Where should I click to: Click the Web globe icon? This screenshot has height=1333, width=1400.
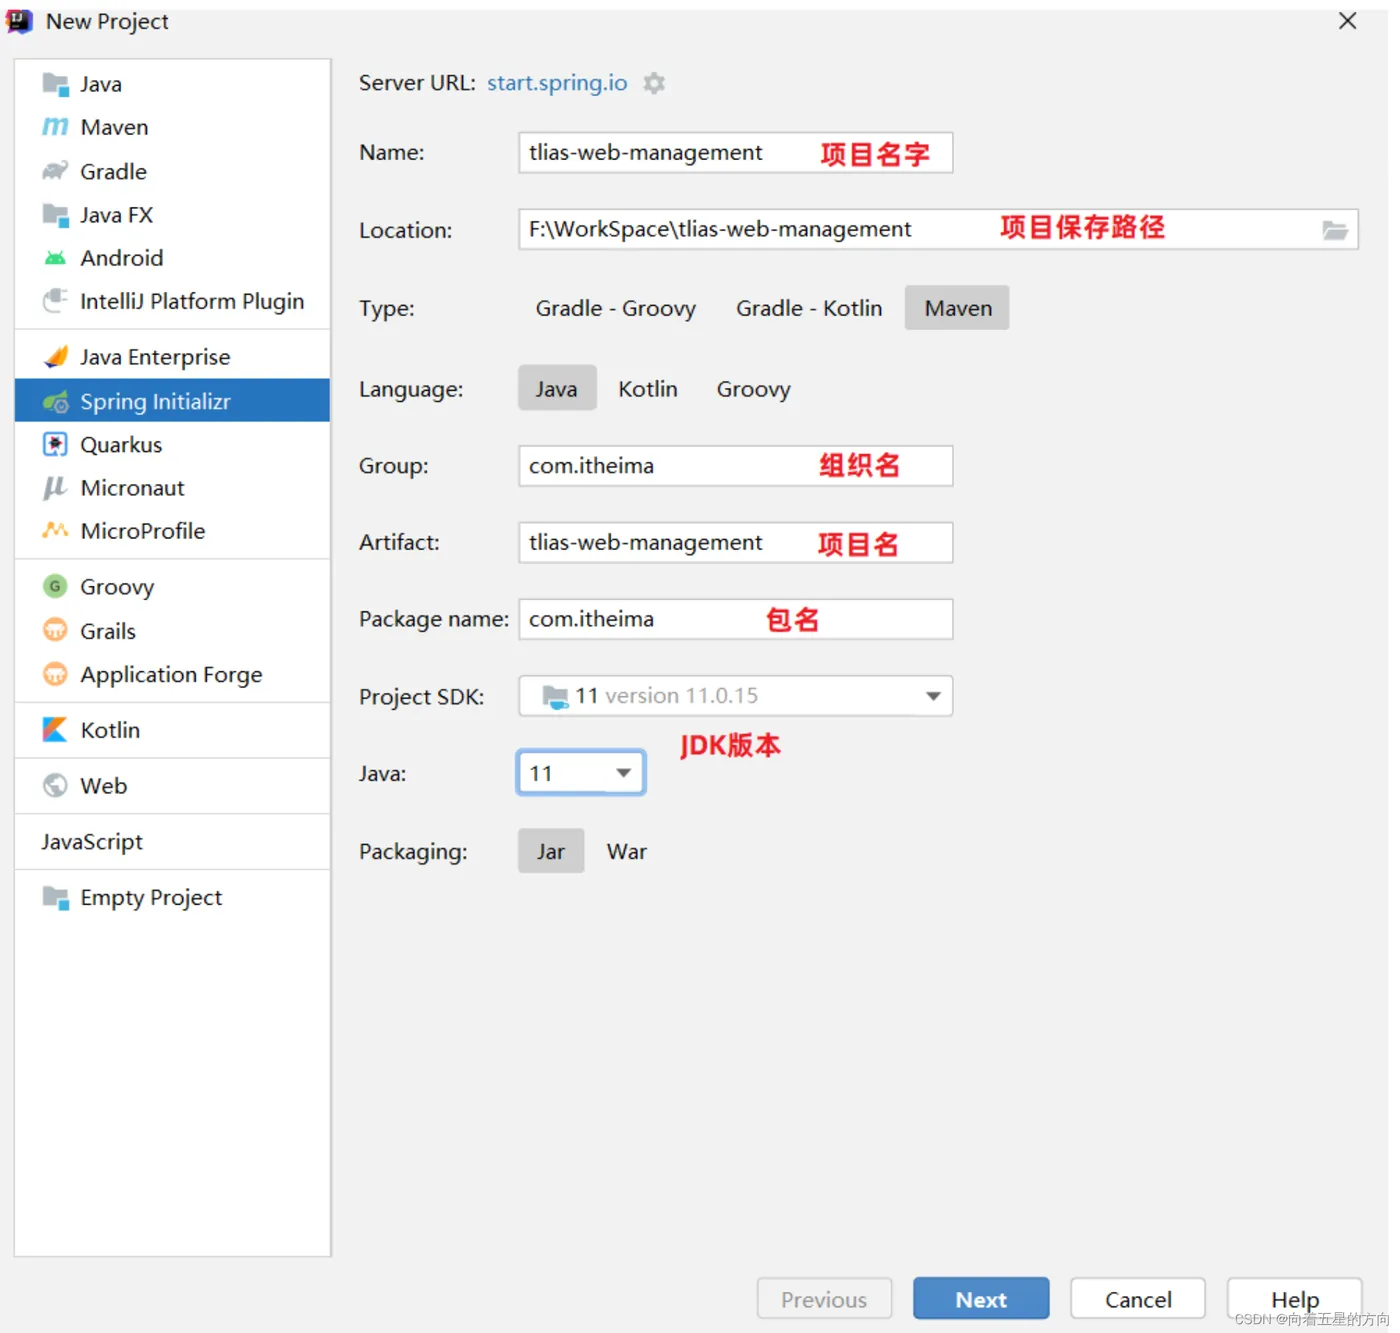pos(55,786)
